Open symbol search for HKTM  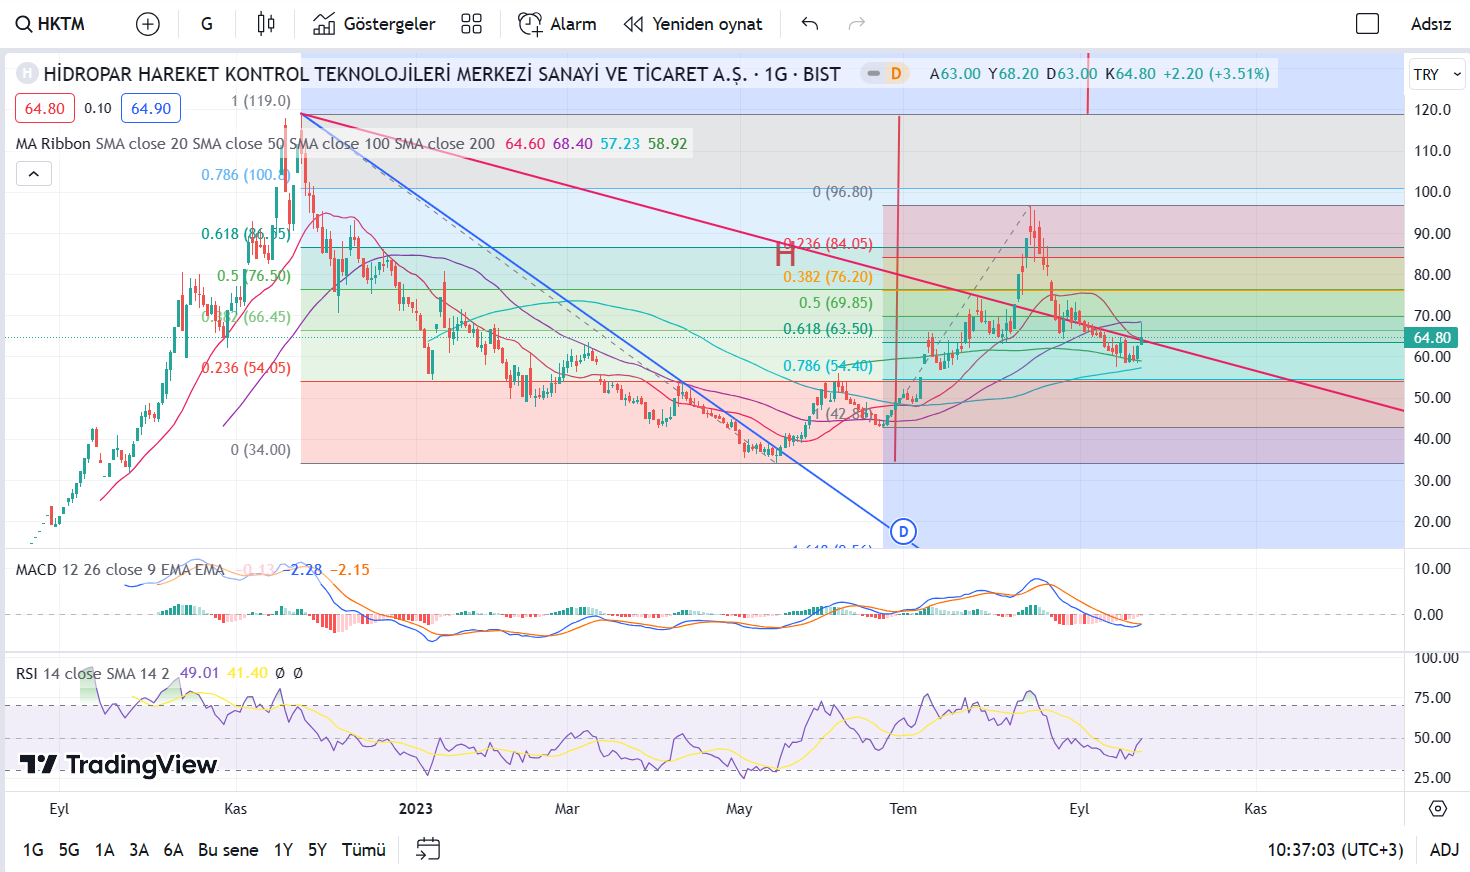point(50,24)
